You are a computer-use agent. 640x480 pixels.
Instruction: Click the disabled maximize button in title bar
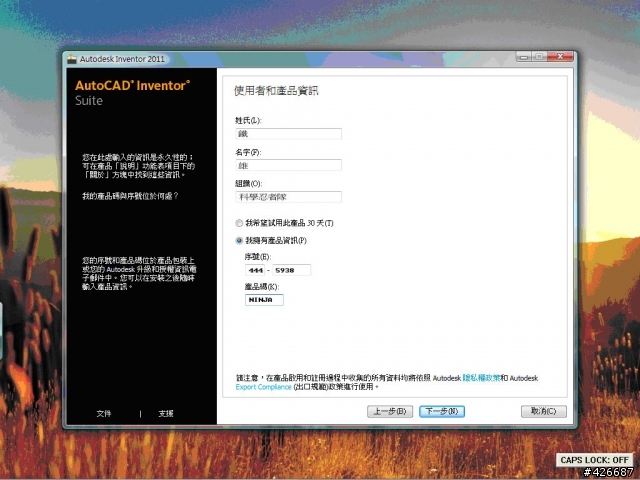click(x=539, y=57)
